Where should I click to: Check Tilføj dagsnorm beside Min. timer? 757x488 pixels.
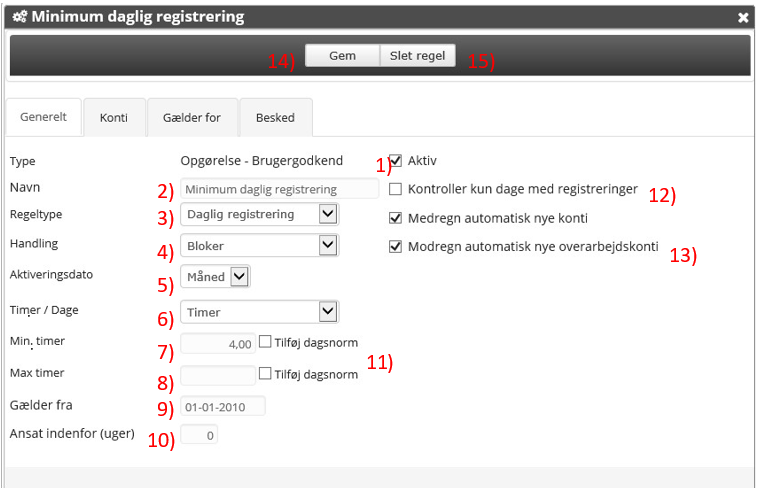pos(265,342)
